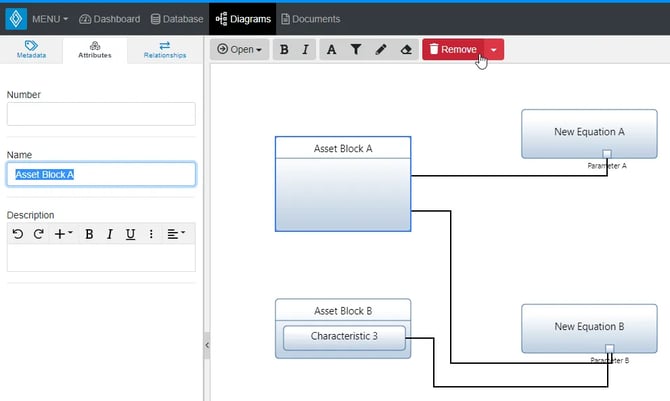Open the insert plus dropdown
Viewport: 670px width, 401px height.
pyautogui.click(x=63, y=234)
